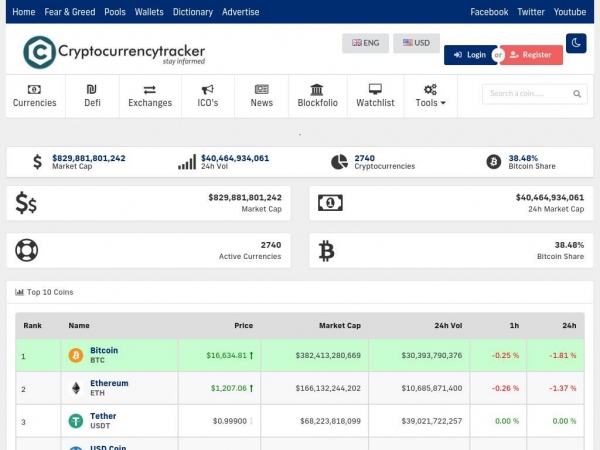Click Bitcoin 24h change -1.81 %
The image size is (600, 450).
point(562,355)
